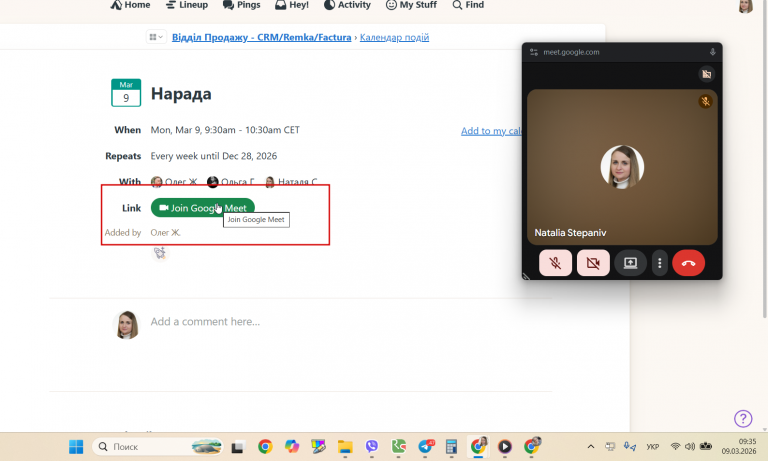This screenshot has height=461, width=768.
Task: Click Ольга Г. participant avatar
Action: pyautogui.click(x=213, y=182)
